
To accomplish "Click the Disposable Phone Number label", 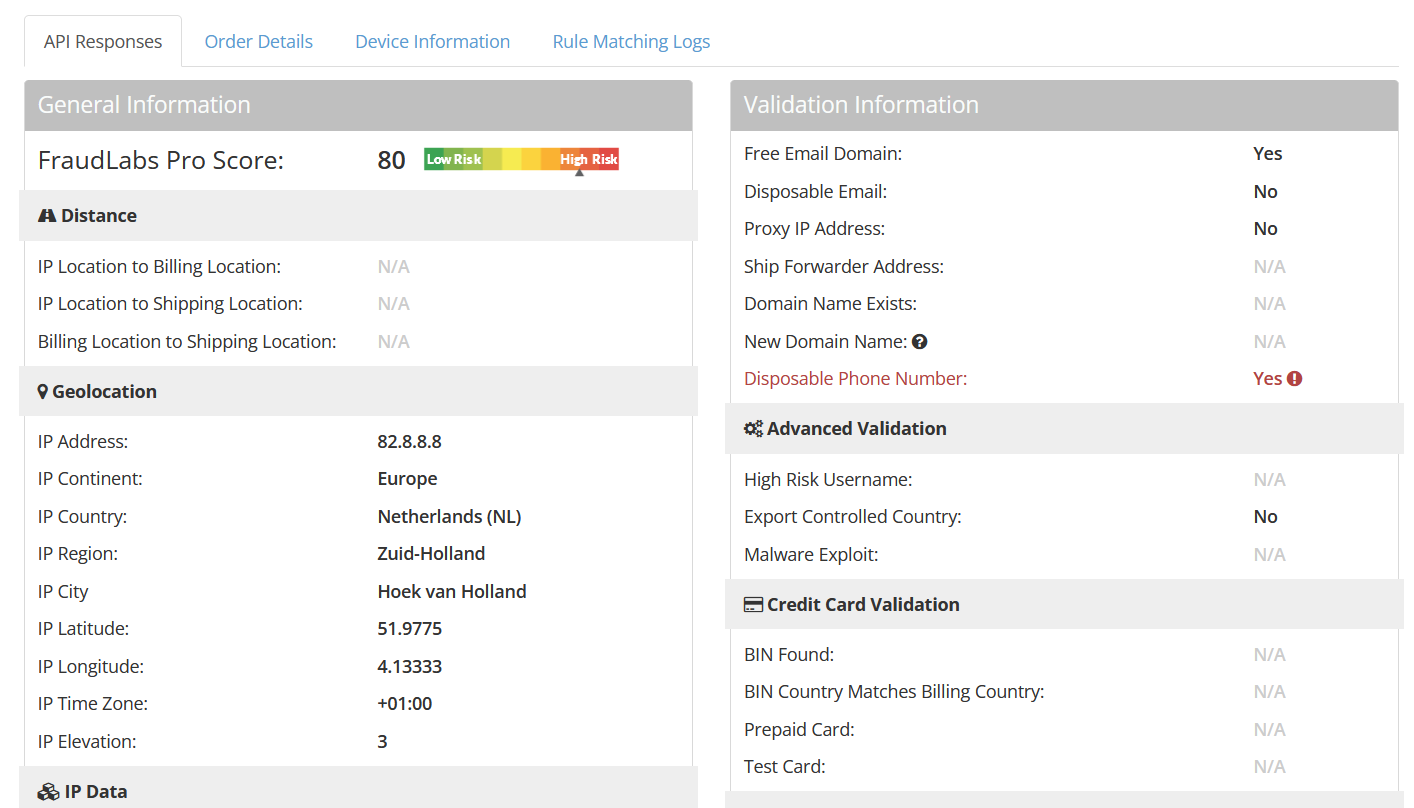I will coord(856,379).
